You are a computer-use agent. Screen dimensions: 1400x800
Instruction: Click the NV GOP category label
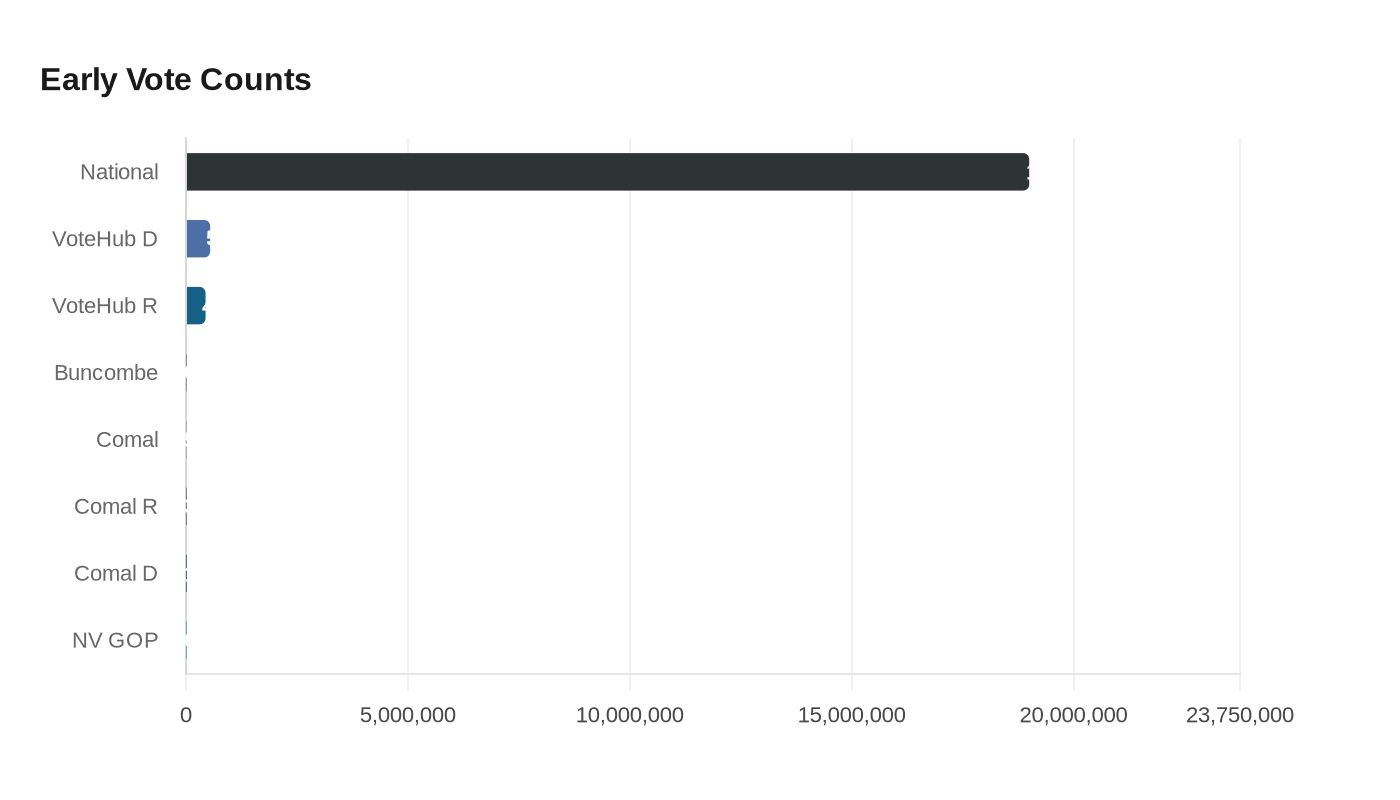coord(115,640)
